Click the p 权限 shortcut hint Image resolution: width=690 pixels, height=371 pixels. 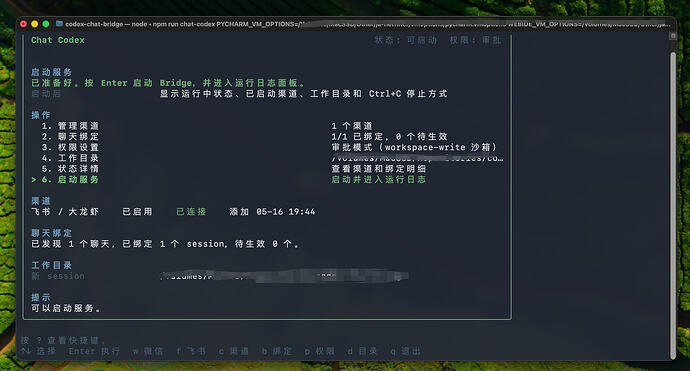coord(319,351)
